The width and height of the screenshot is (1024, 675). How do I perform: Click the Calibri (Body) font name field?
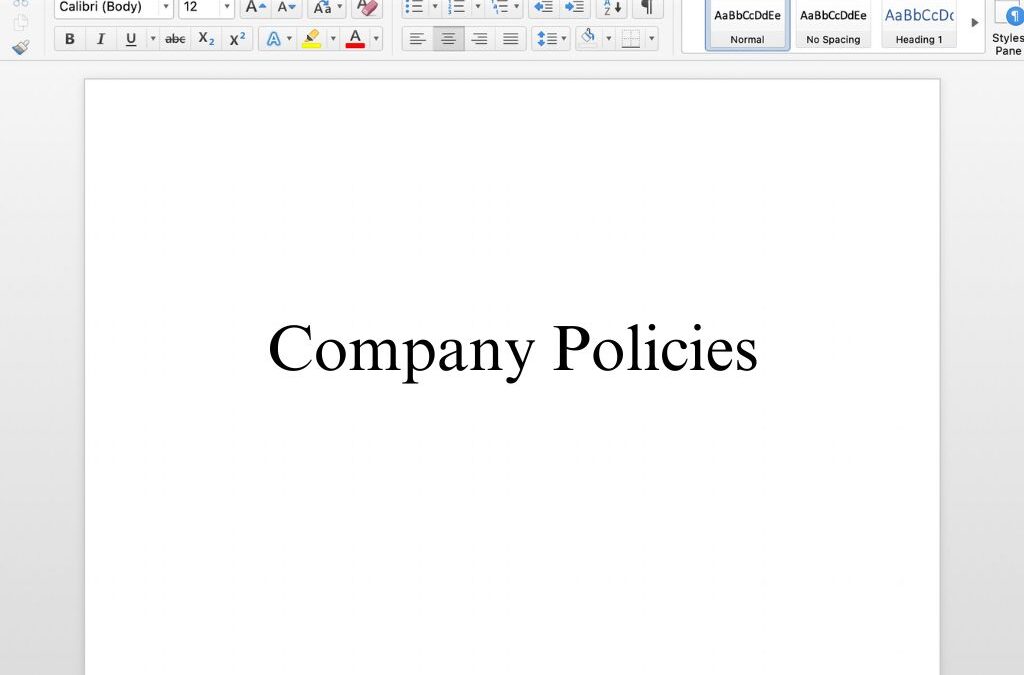(106, 7)
